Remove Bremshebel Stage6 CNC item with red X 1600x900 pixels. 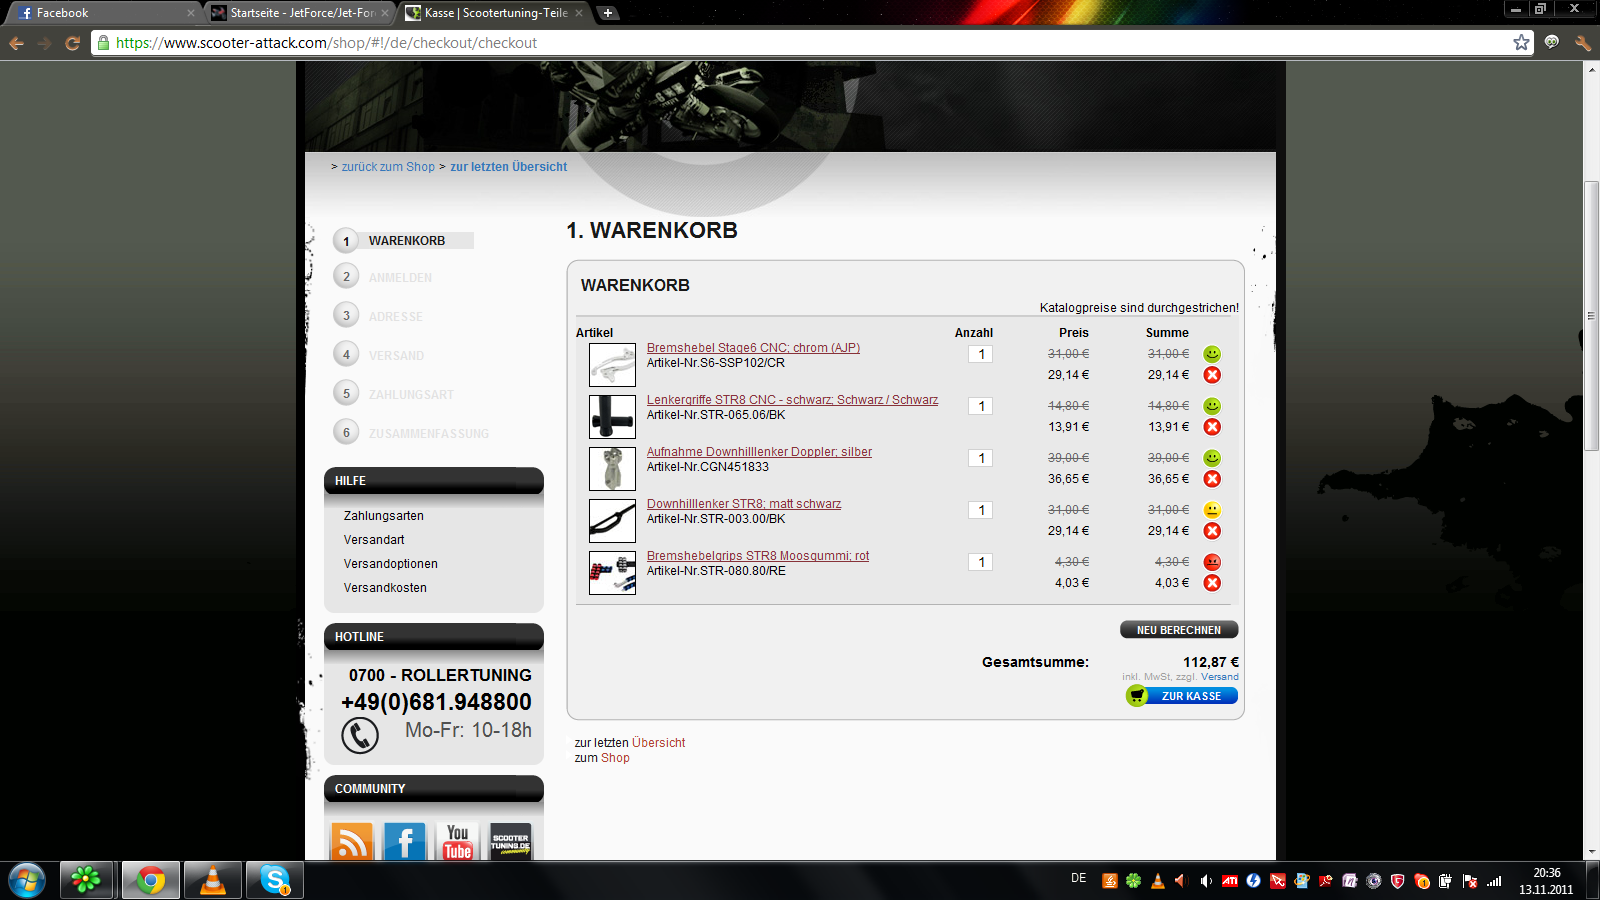pyautogui.click(x=1212, y=375)
